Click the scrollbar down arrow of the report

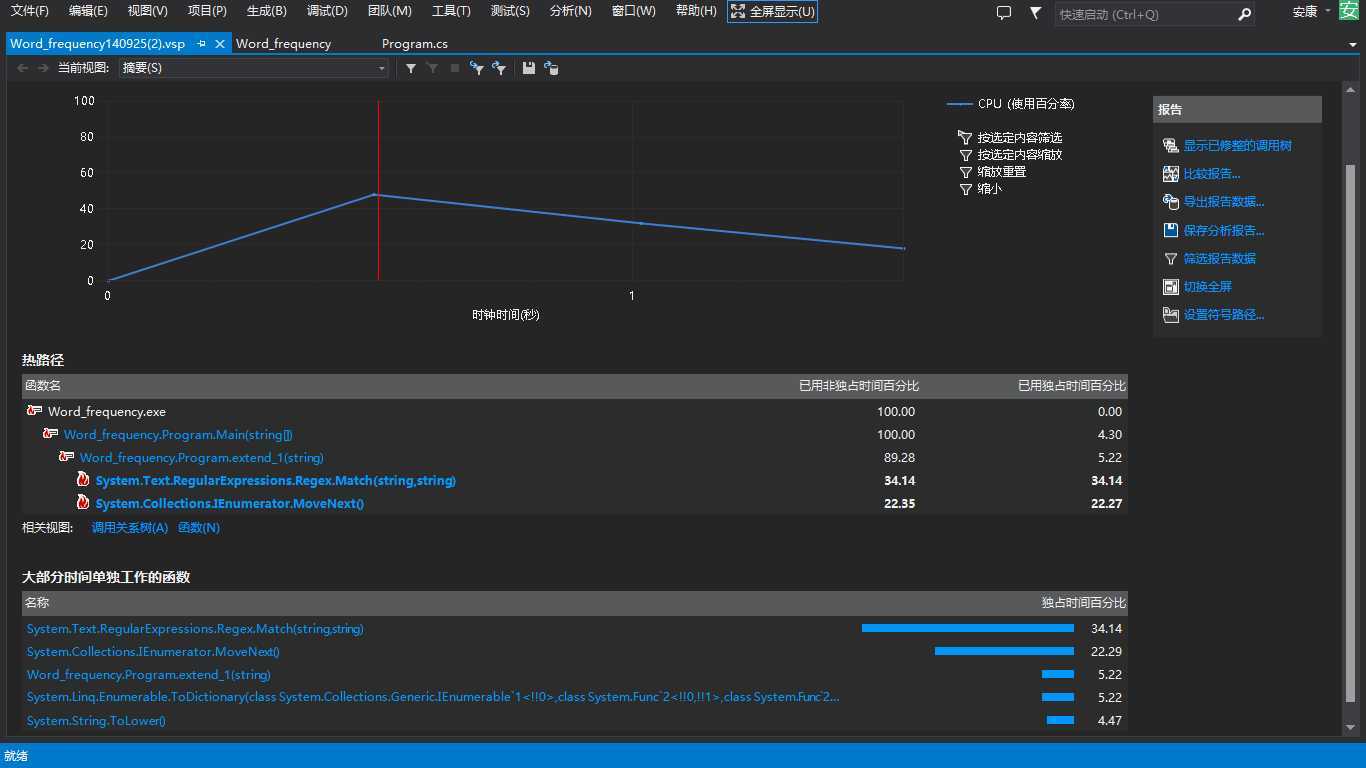pos(1351,726)
